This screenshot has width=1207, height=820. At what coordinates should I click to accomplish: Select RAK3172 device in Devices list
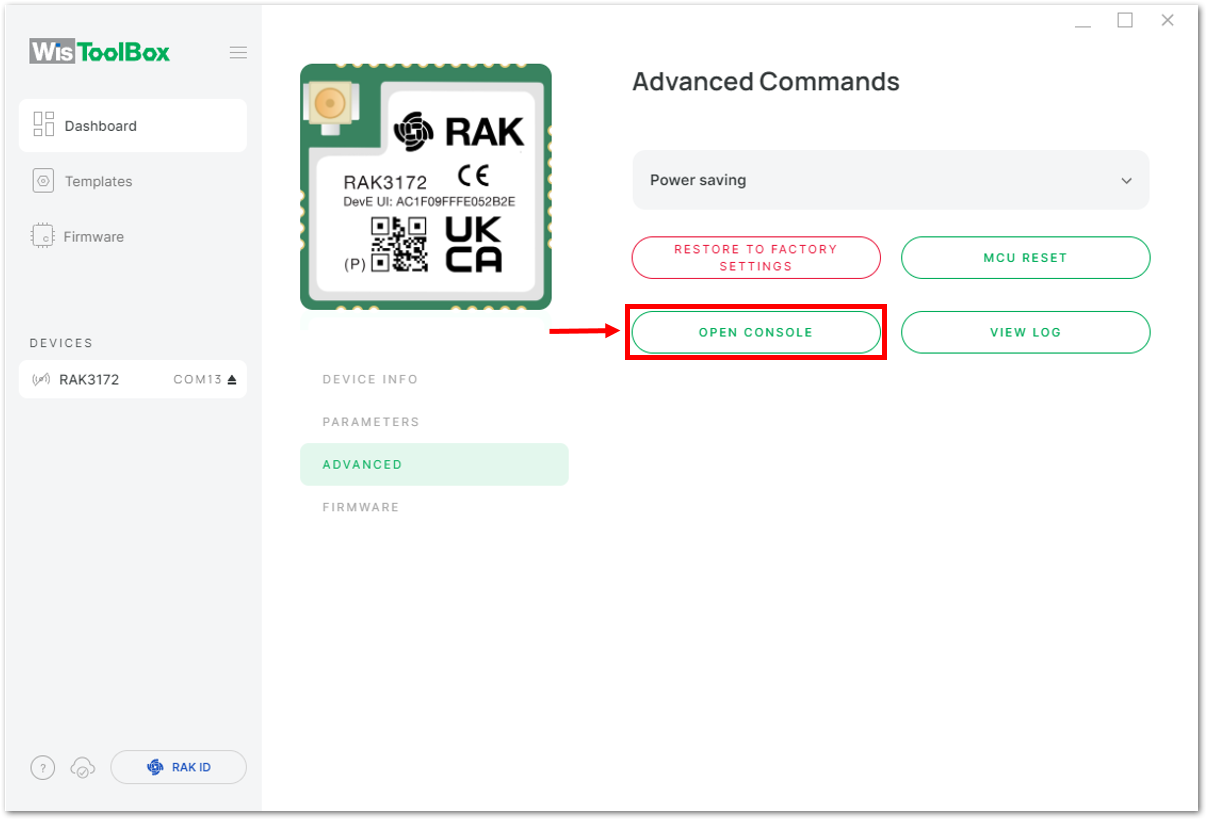pos(133,379)
